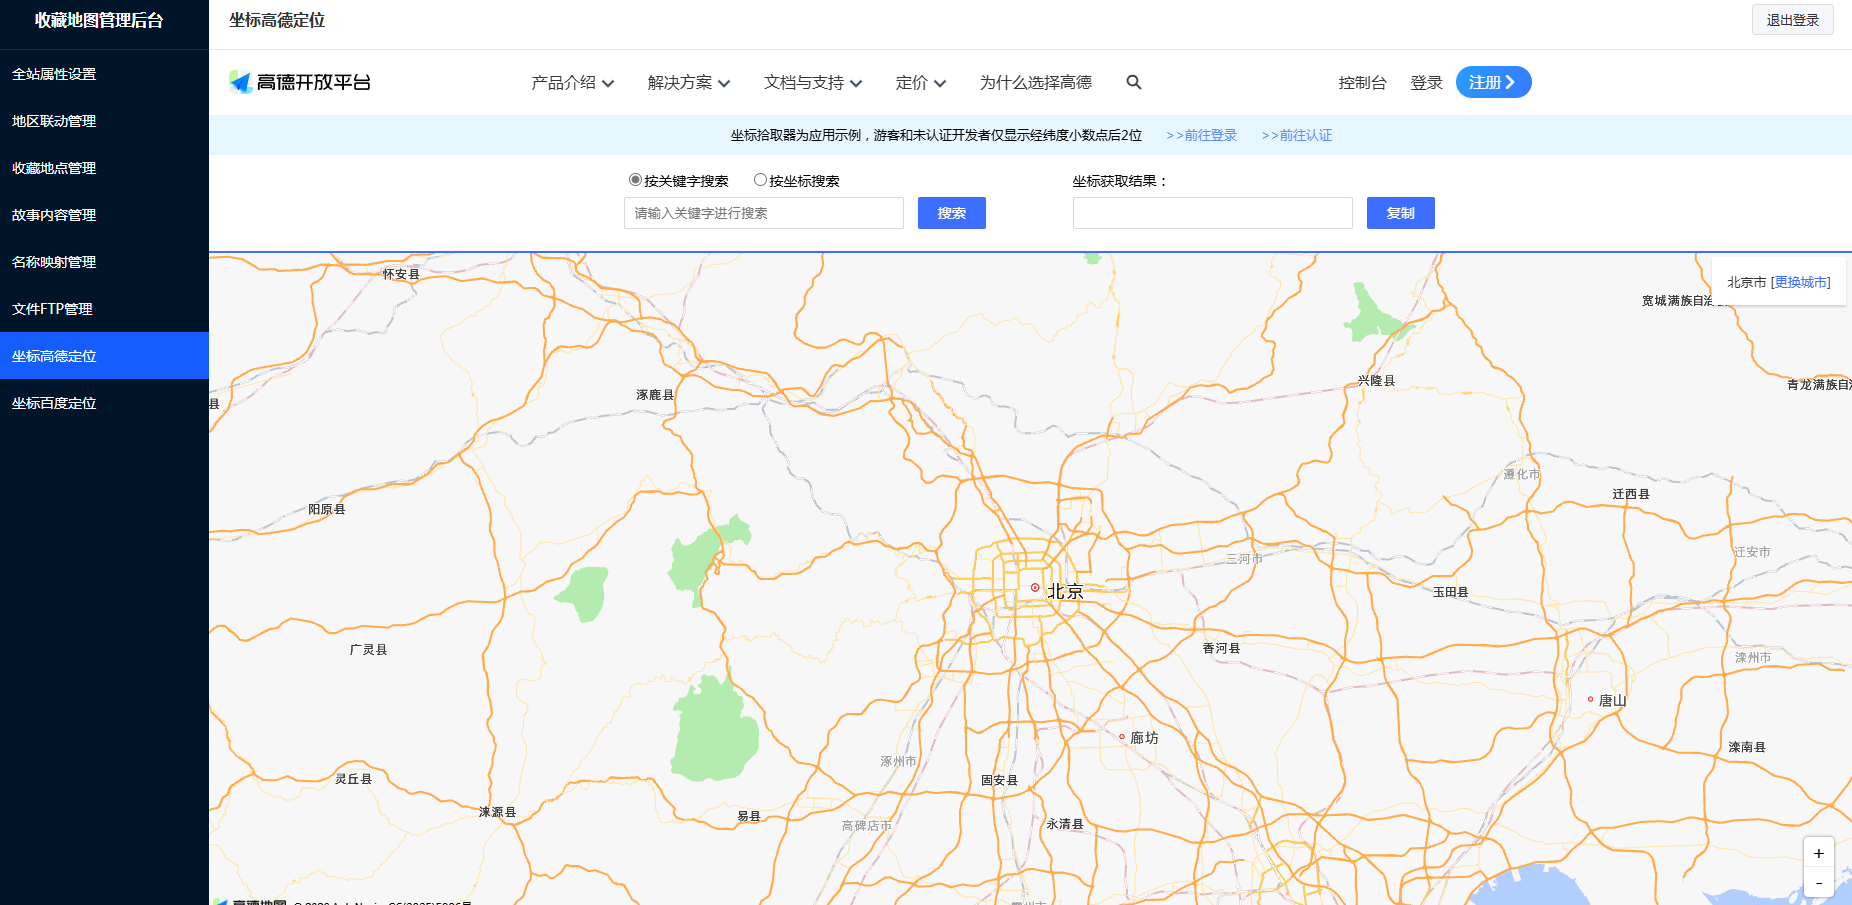This screenshot has width=1852, height=905.
Task: Click the 注册 button
Action: 1493,82
